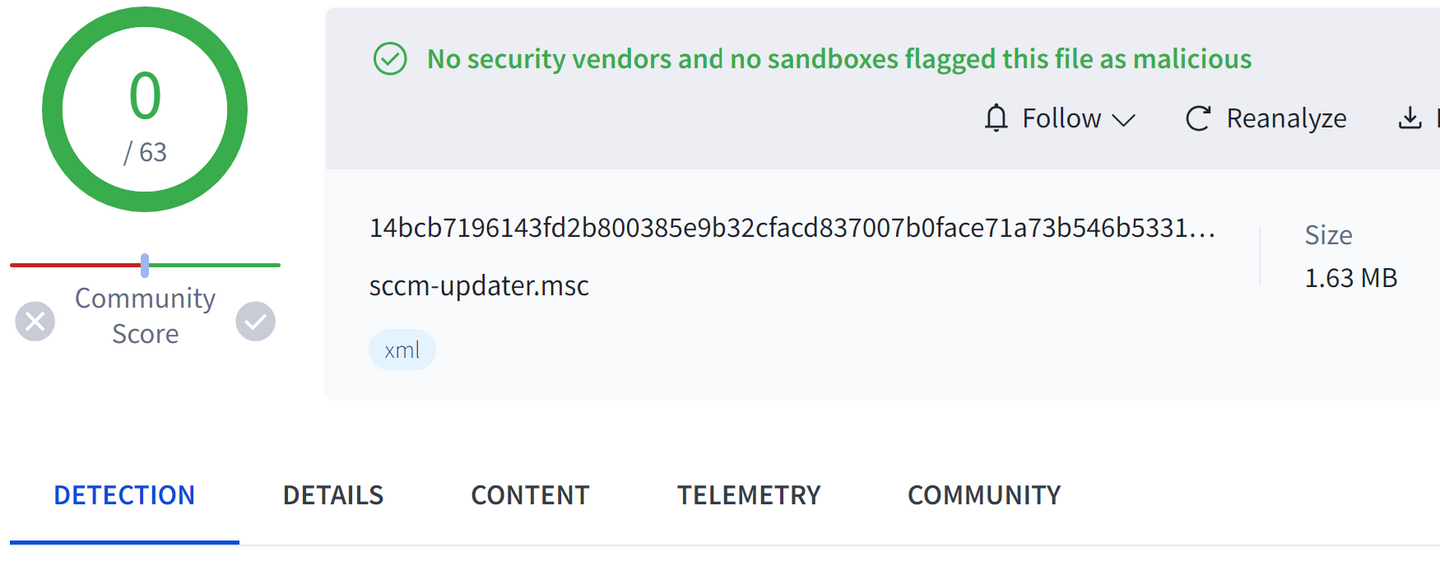Click the download icon at the top right
The width and height of the screenshot is (1440, 584).
tap(1408, 118)
